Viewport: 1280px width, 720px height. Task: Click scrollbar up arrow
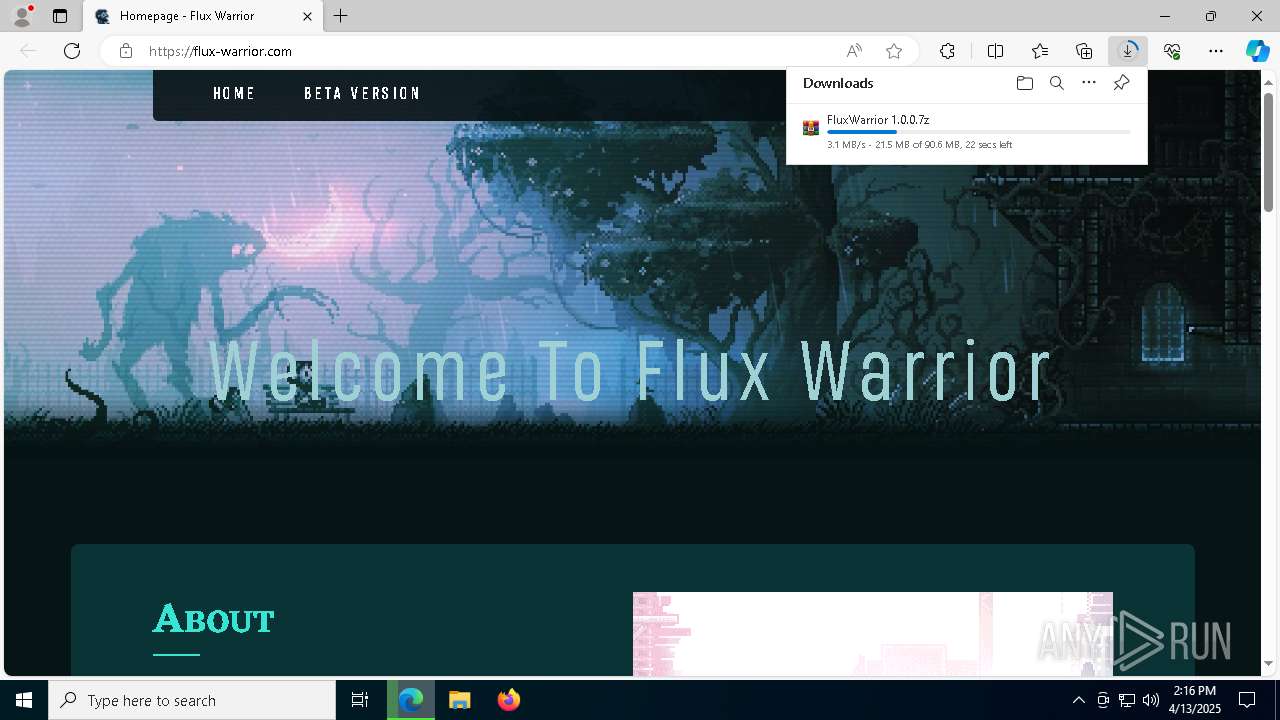(1269, 80)
